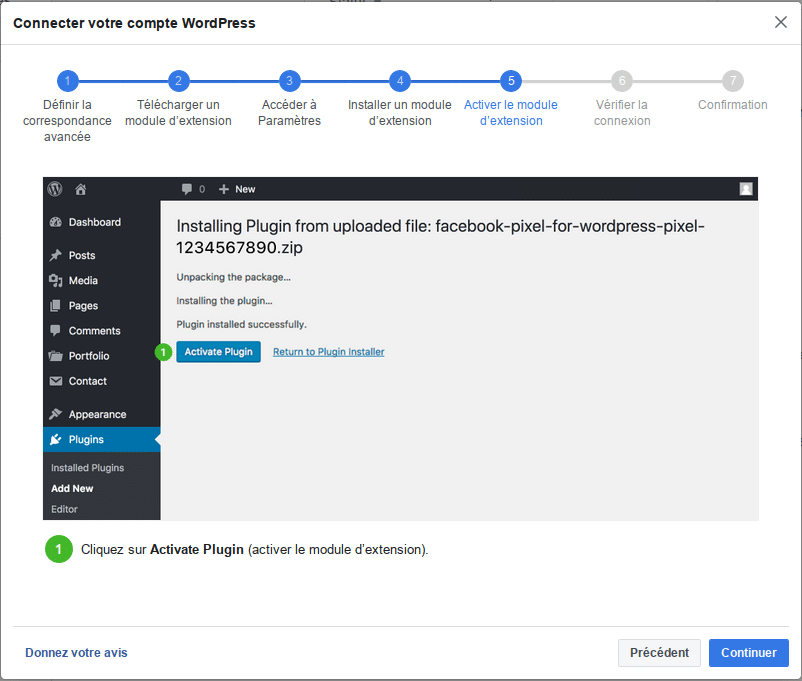Select the Media icon in WordPress sidebar
802x681 pixels.
coord(55,280)
